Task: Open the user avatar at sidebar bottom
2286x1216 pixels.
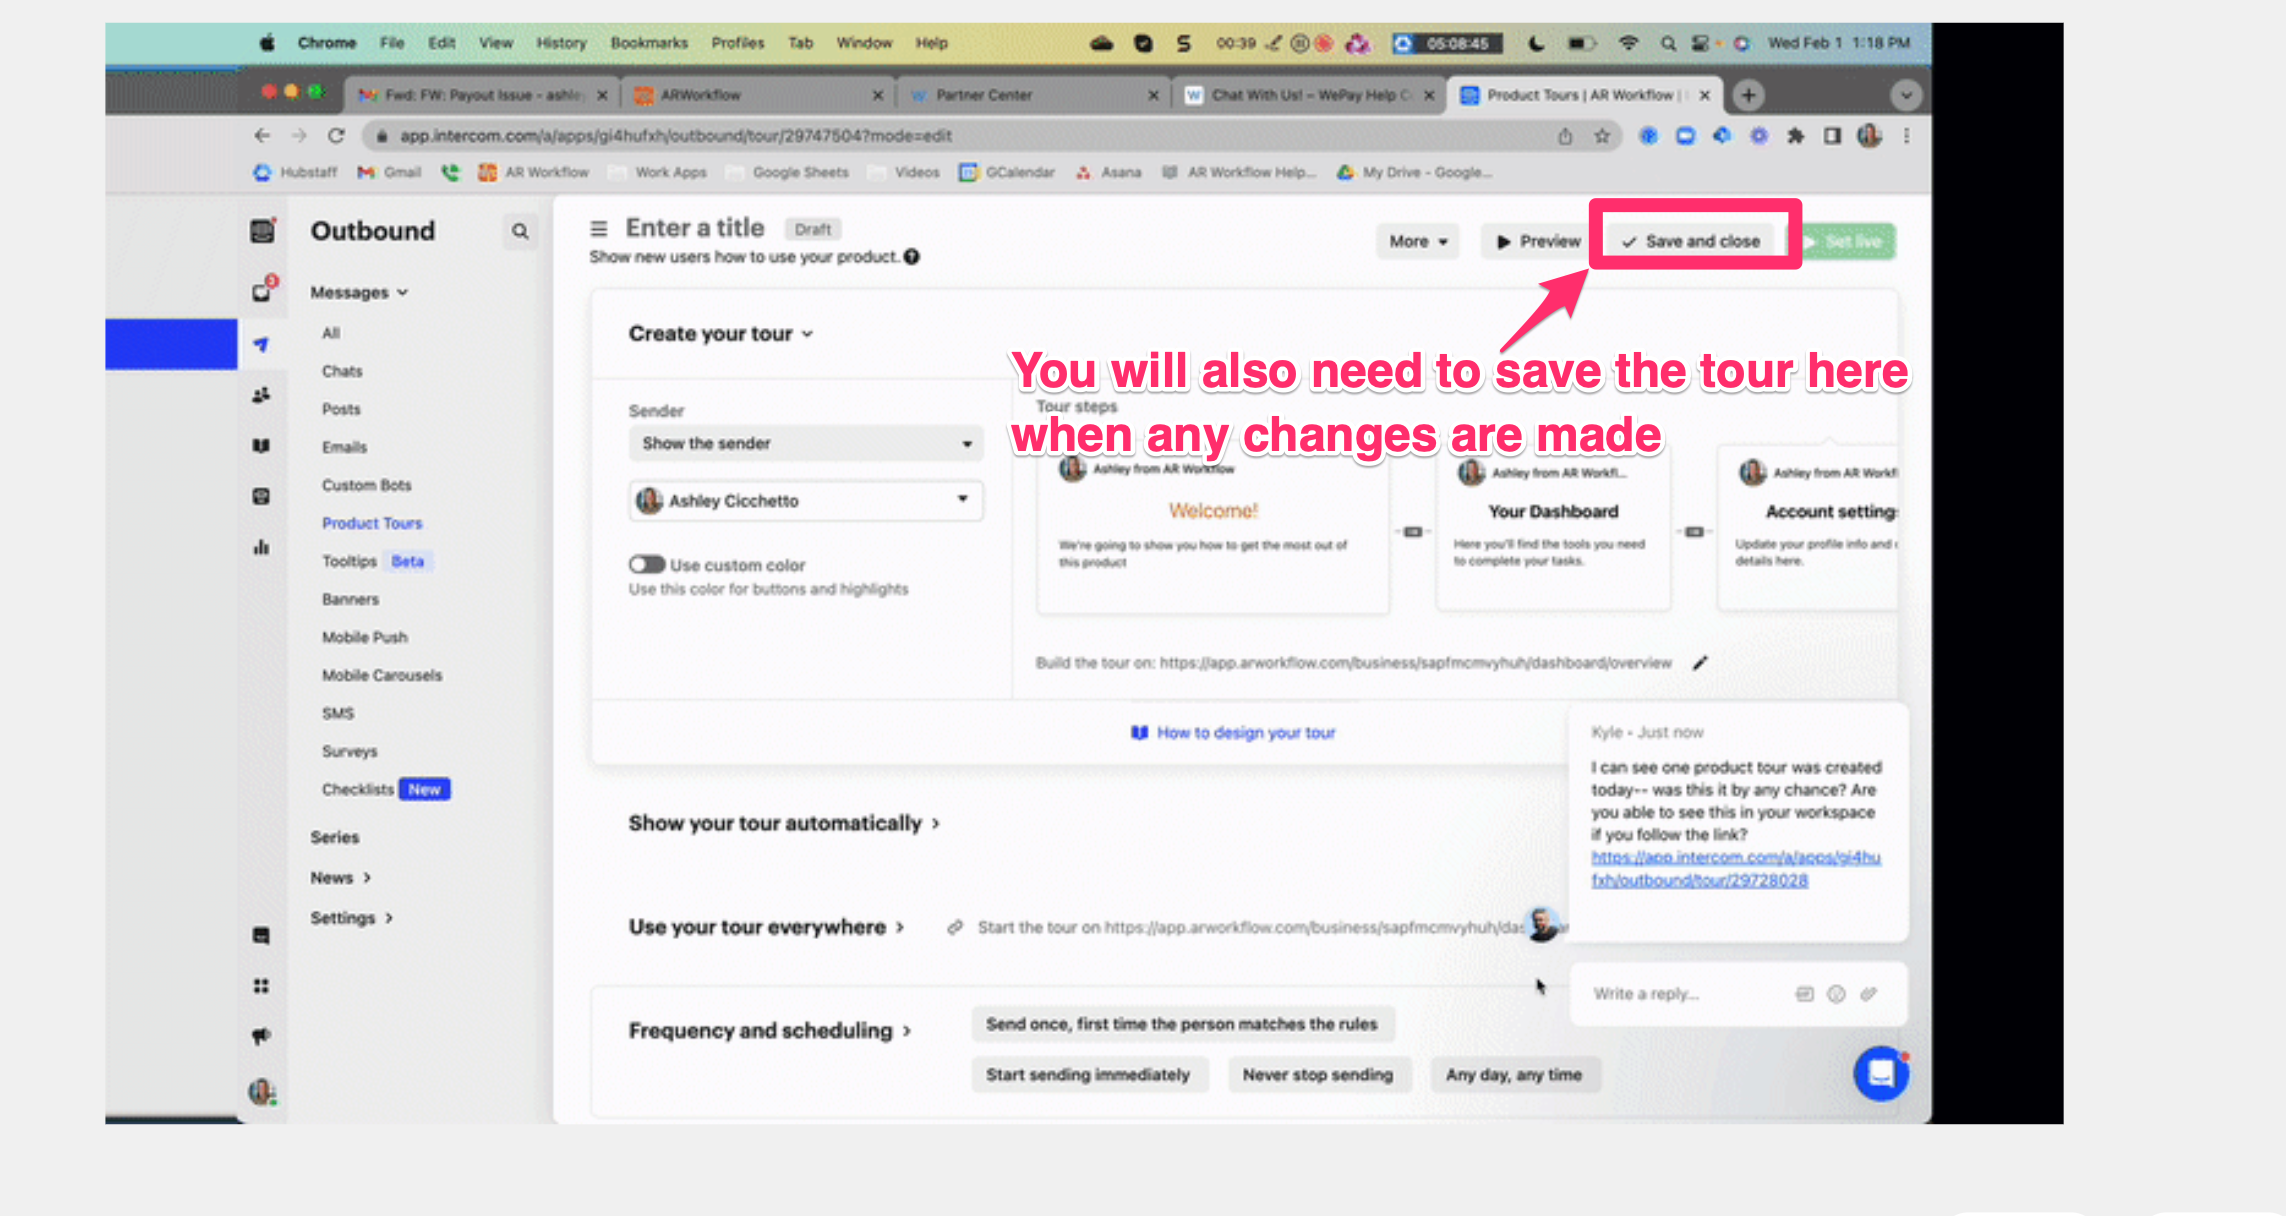Action: pos(262,1091)
